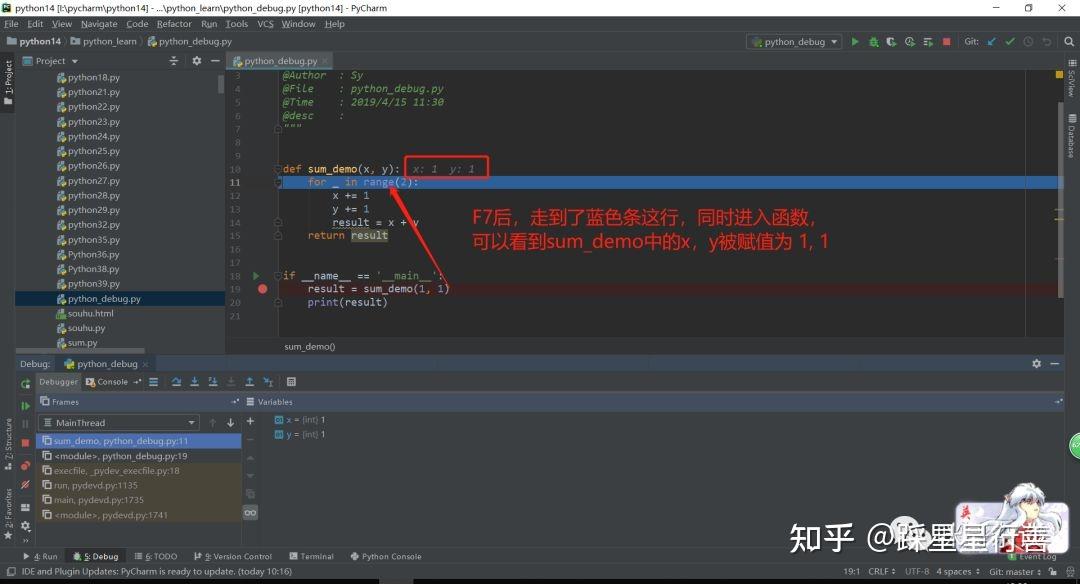Switch to the Terminal tool window
Image resolution: width=1080 pixels, height=584 pixels.
pyautogui.click(x=312, y=556)
